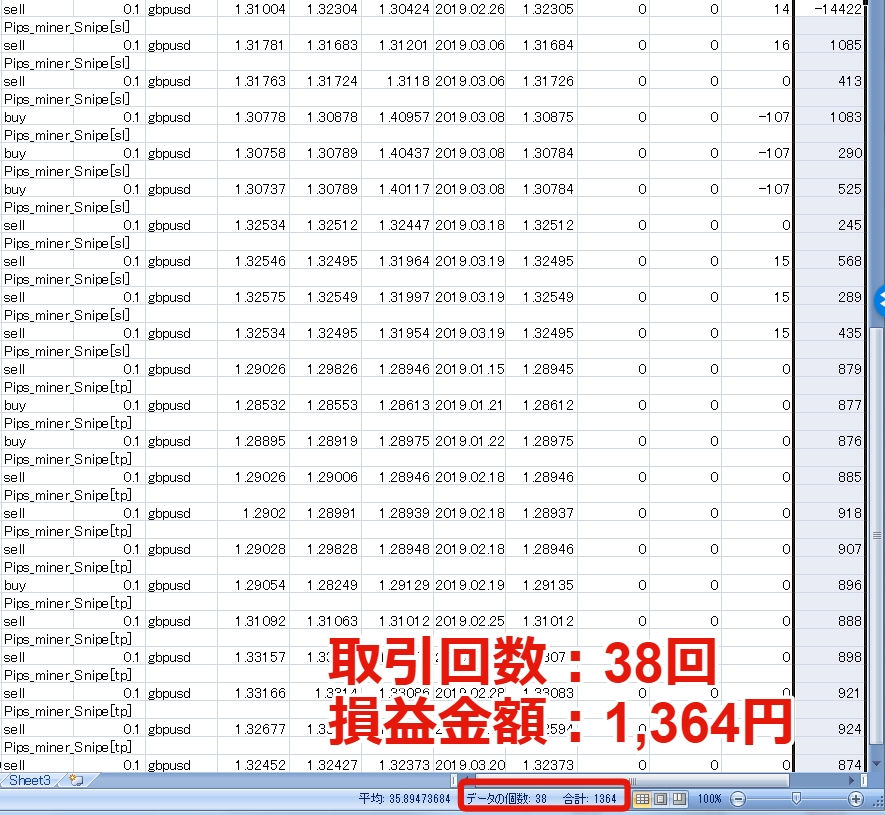Select the date cell 2019.01.15
This screenshot has width=885, height=815.
coord(468,369)
